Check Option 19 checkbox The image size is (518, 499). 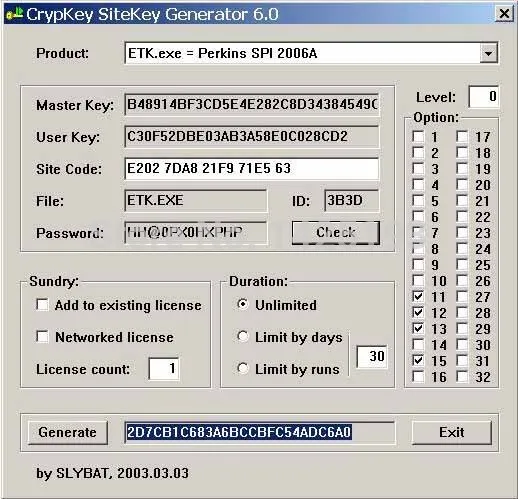click(x=462, y=168)
